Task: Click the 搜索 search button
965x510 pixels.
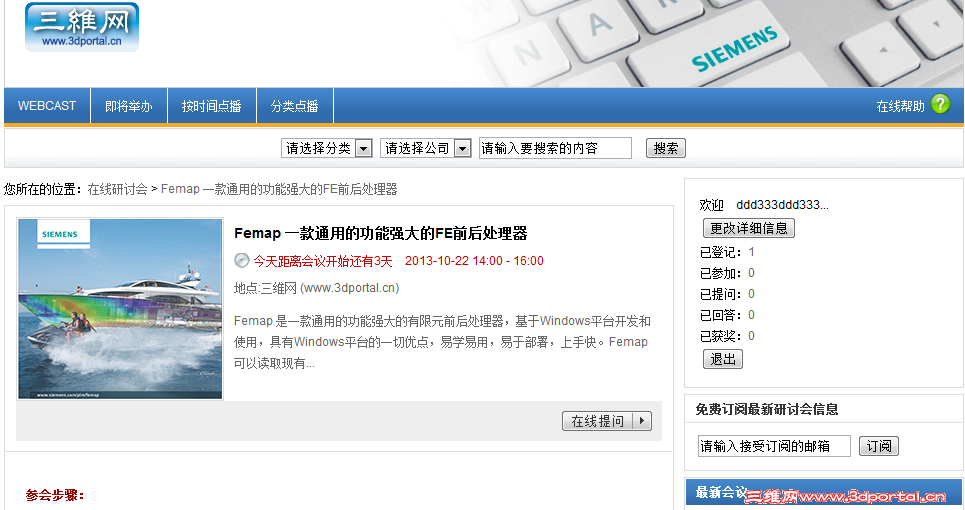Action: click(x=665, y=148)
